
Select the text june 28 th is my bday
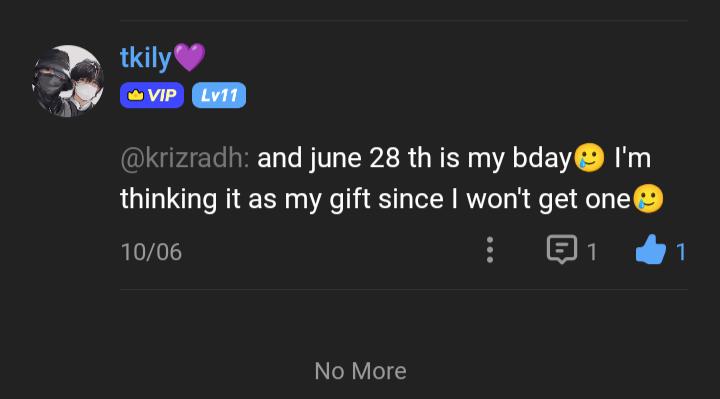point(440,158)
